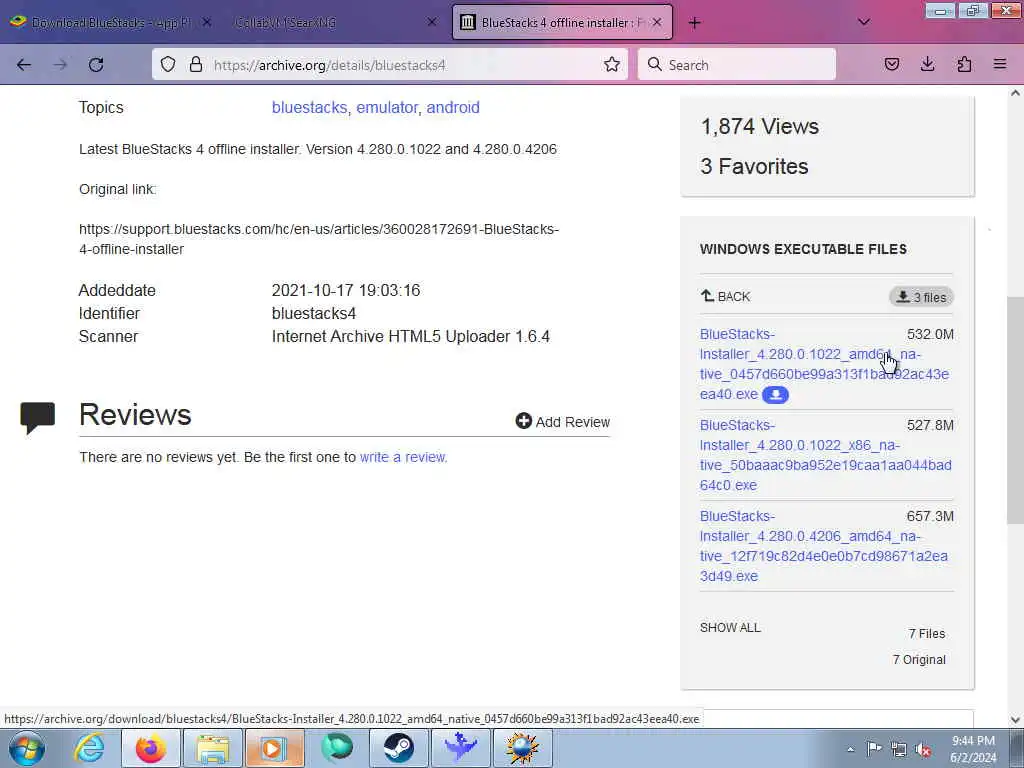Click the page vertical scrollbar thumb

point(1015,410)
